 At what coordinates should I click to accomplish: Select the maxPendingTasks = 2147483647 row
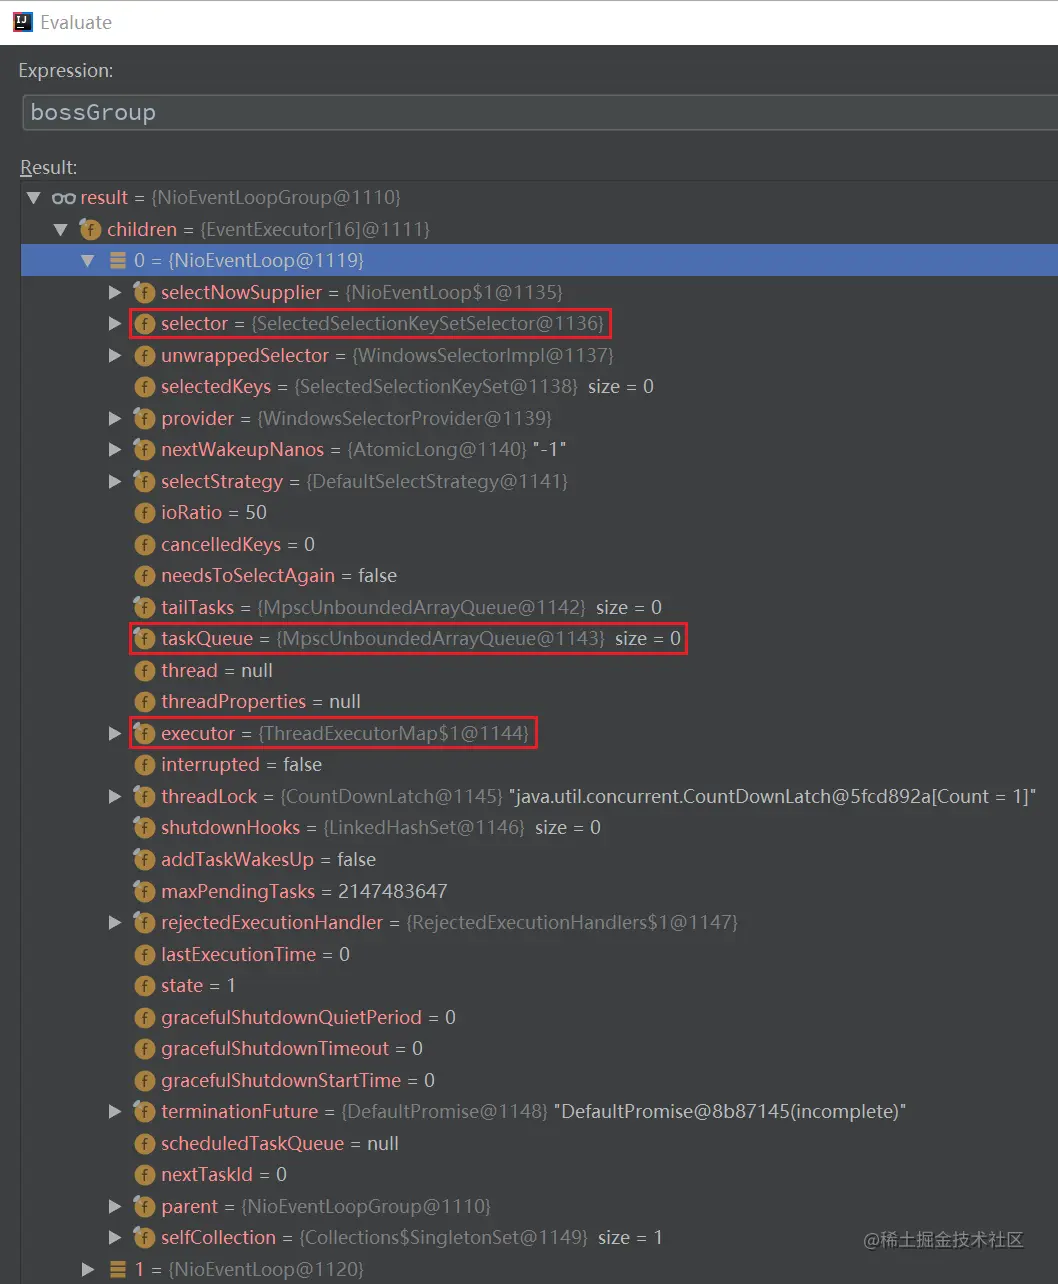[540, 892]
